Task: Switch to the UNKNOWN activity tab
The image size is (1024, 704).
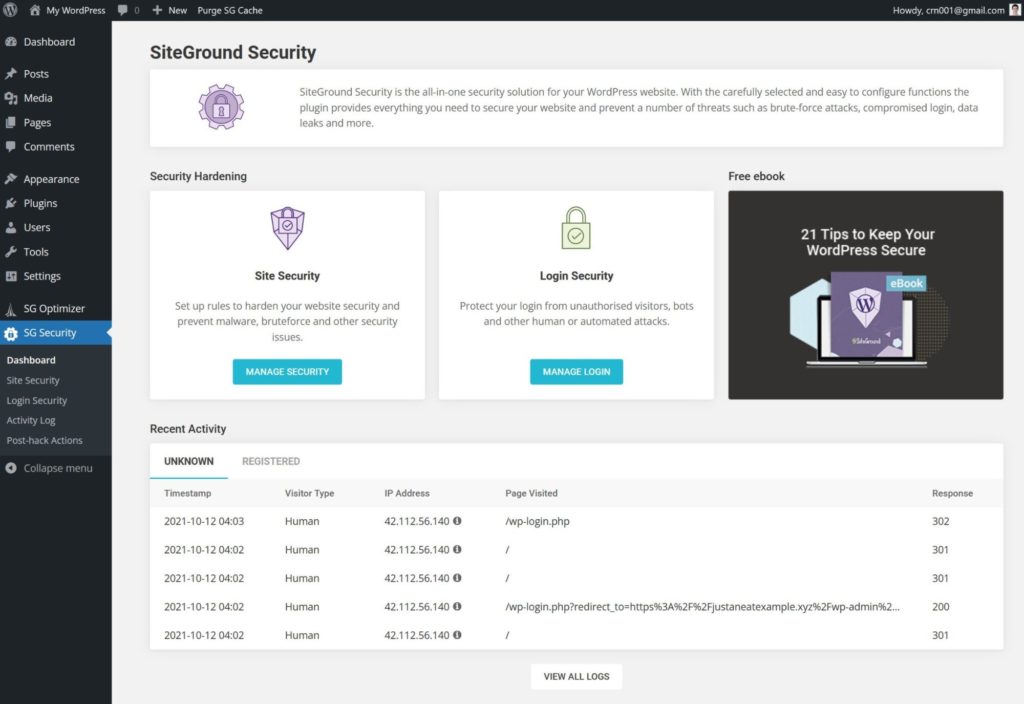Action: (x=189, y=461)
